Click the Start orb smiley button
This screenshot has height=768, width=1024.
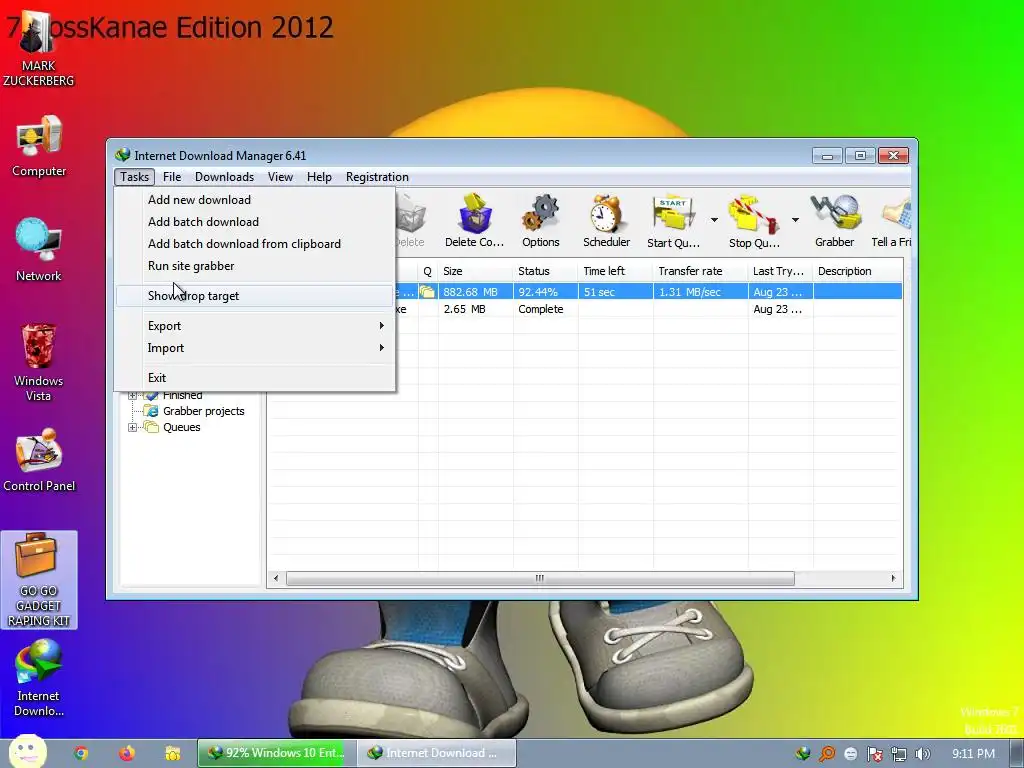[27, 752]
